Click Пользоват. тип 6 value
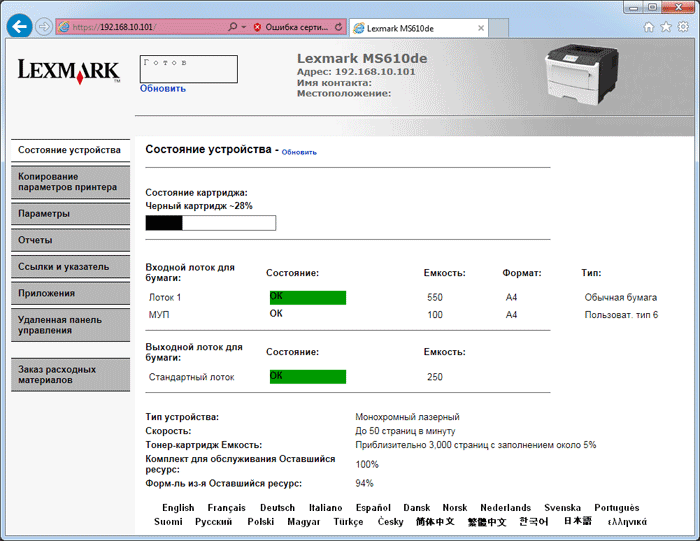The width and height of the screenshot is (700, 541). coord(621,315)
